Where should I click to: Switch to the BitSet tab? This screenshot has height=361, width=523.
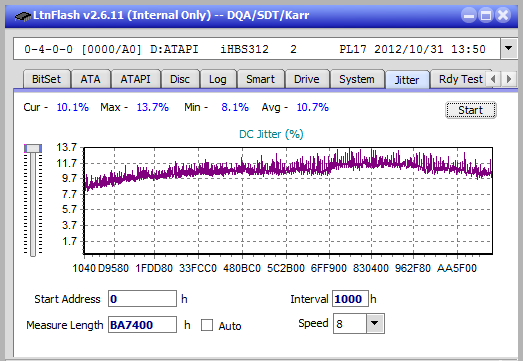click(x=46, y=79)
